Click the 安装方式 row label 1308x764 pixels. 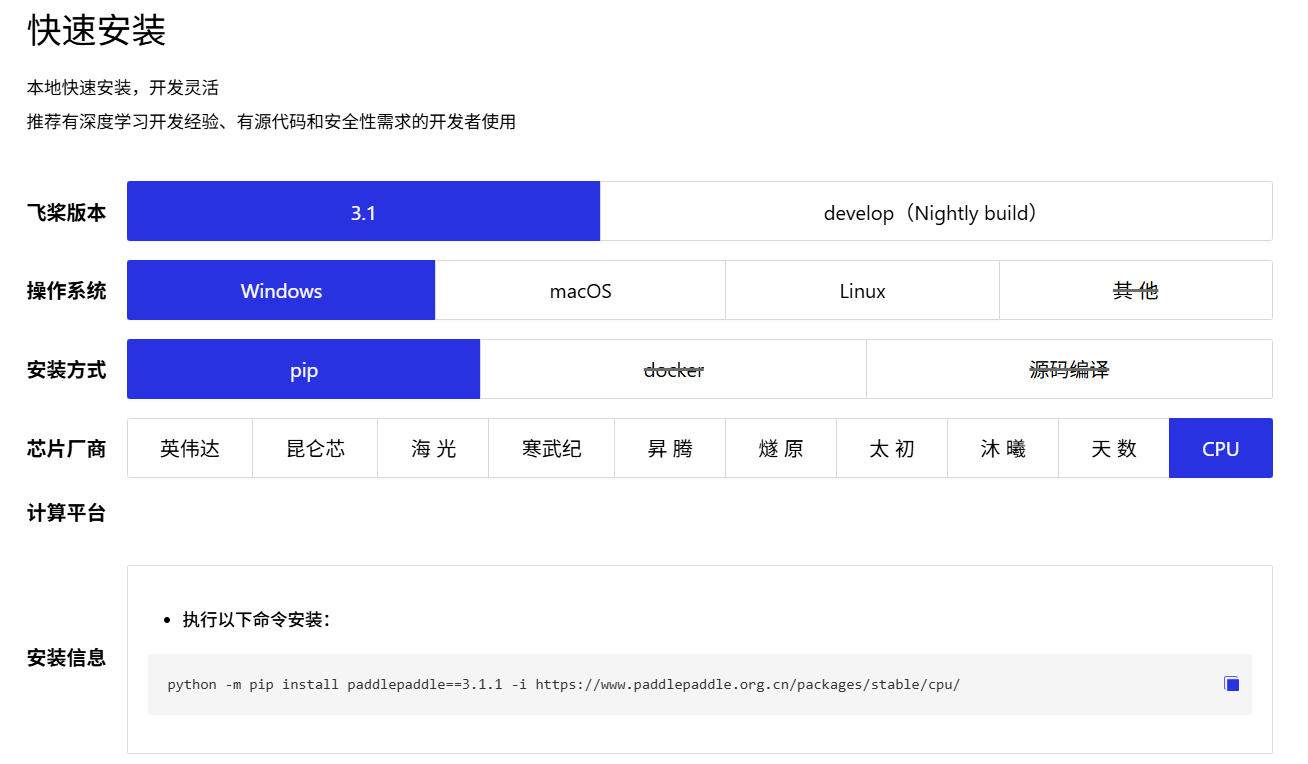tap(66, 370)
